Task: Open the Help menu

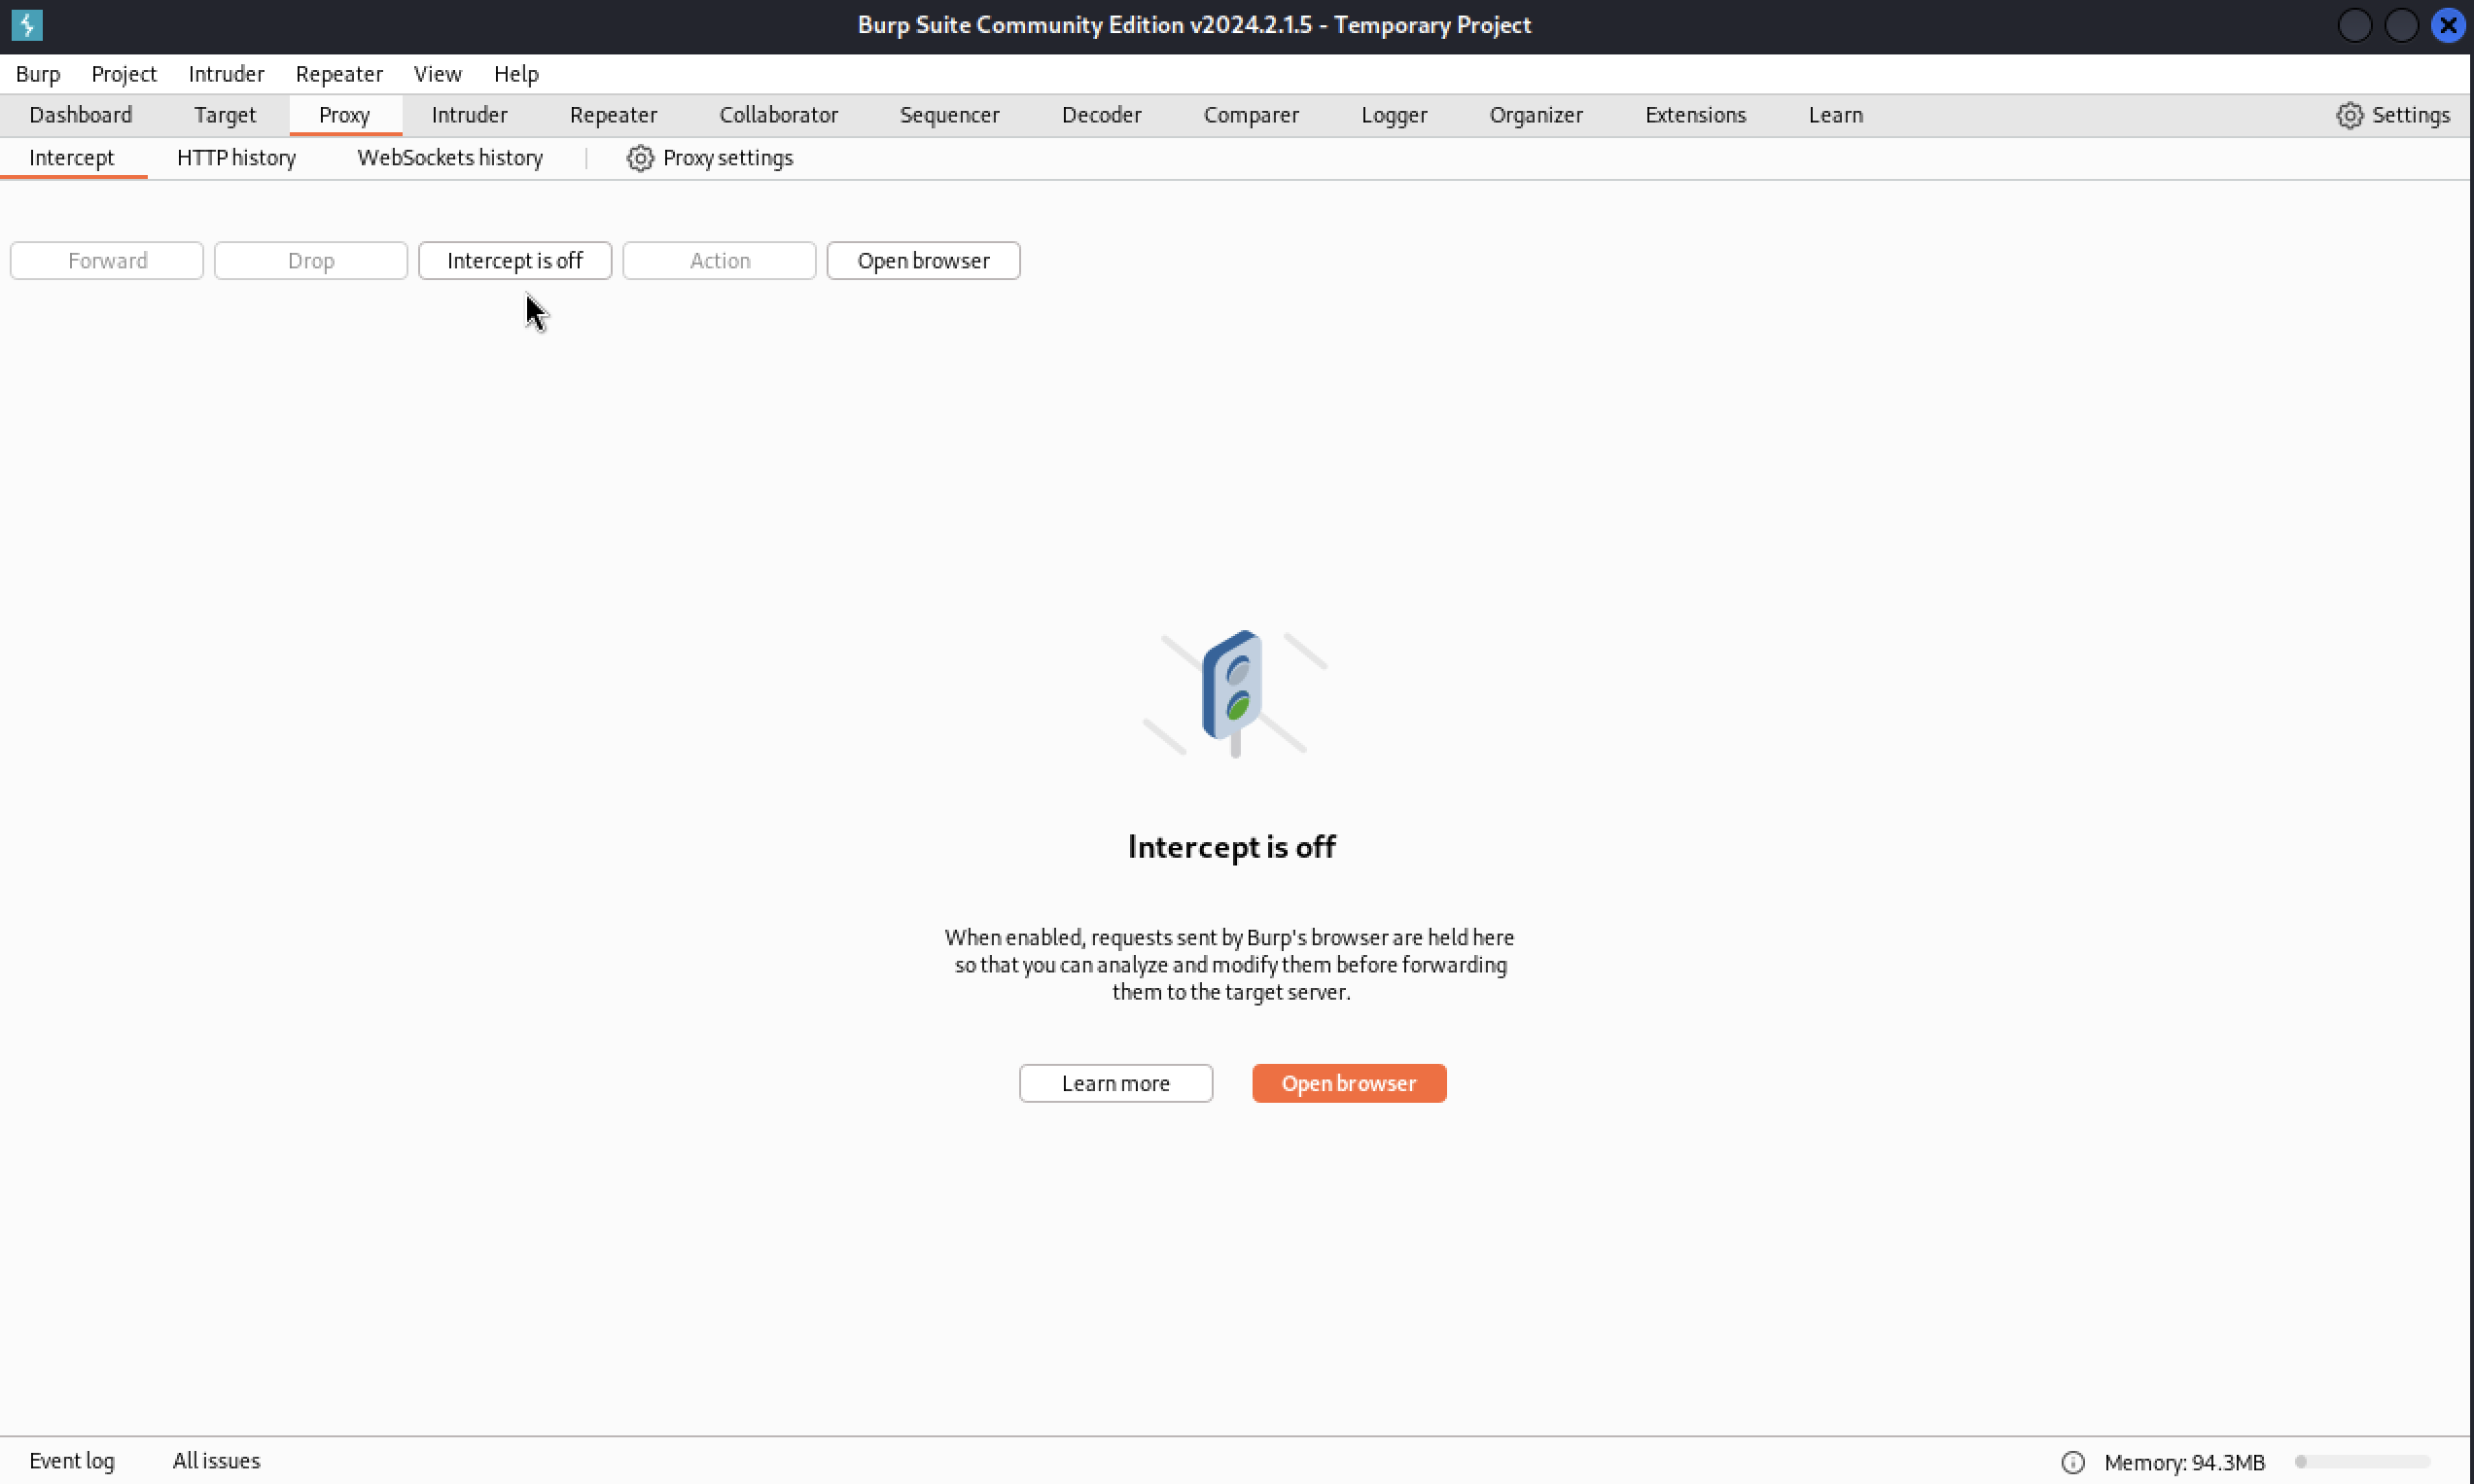Action: pos(516,74)
